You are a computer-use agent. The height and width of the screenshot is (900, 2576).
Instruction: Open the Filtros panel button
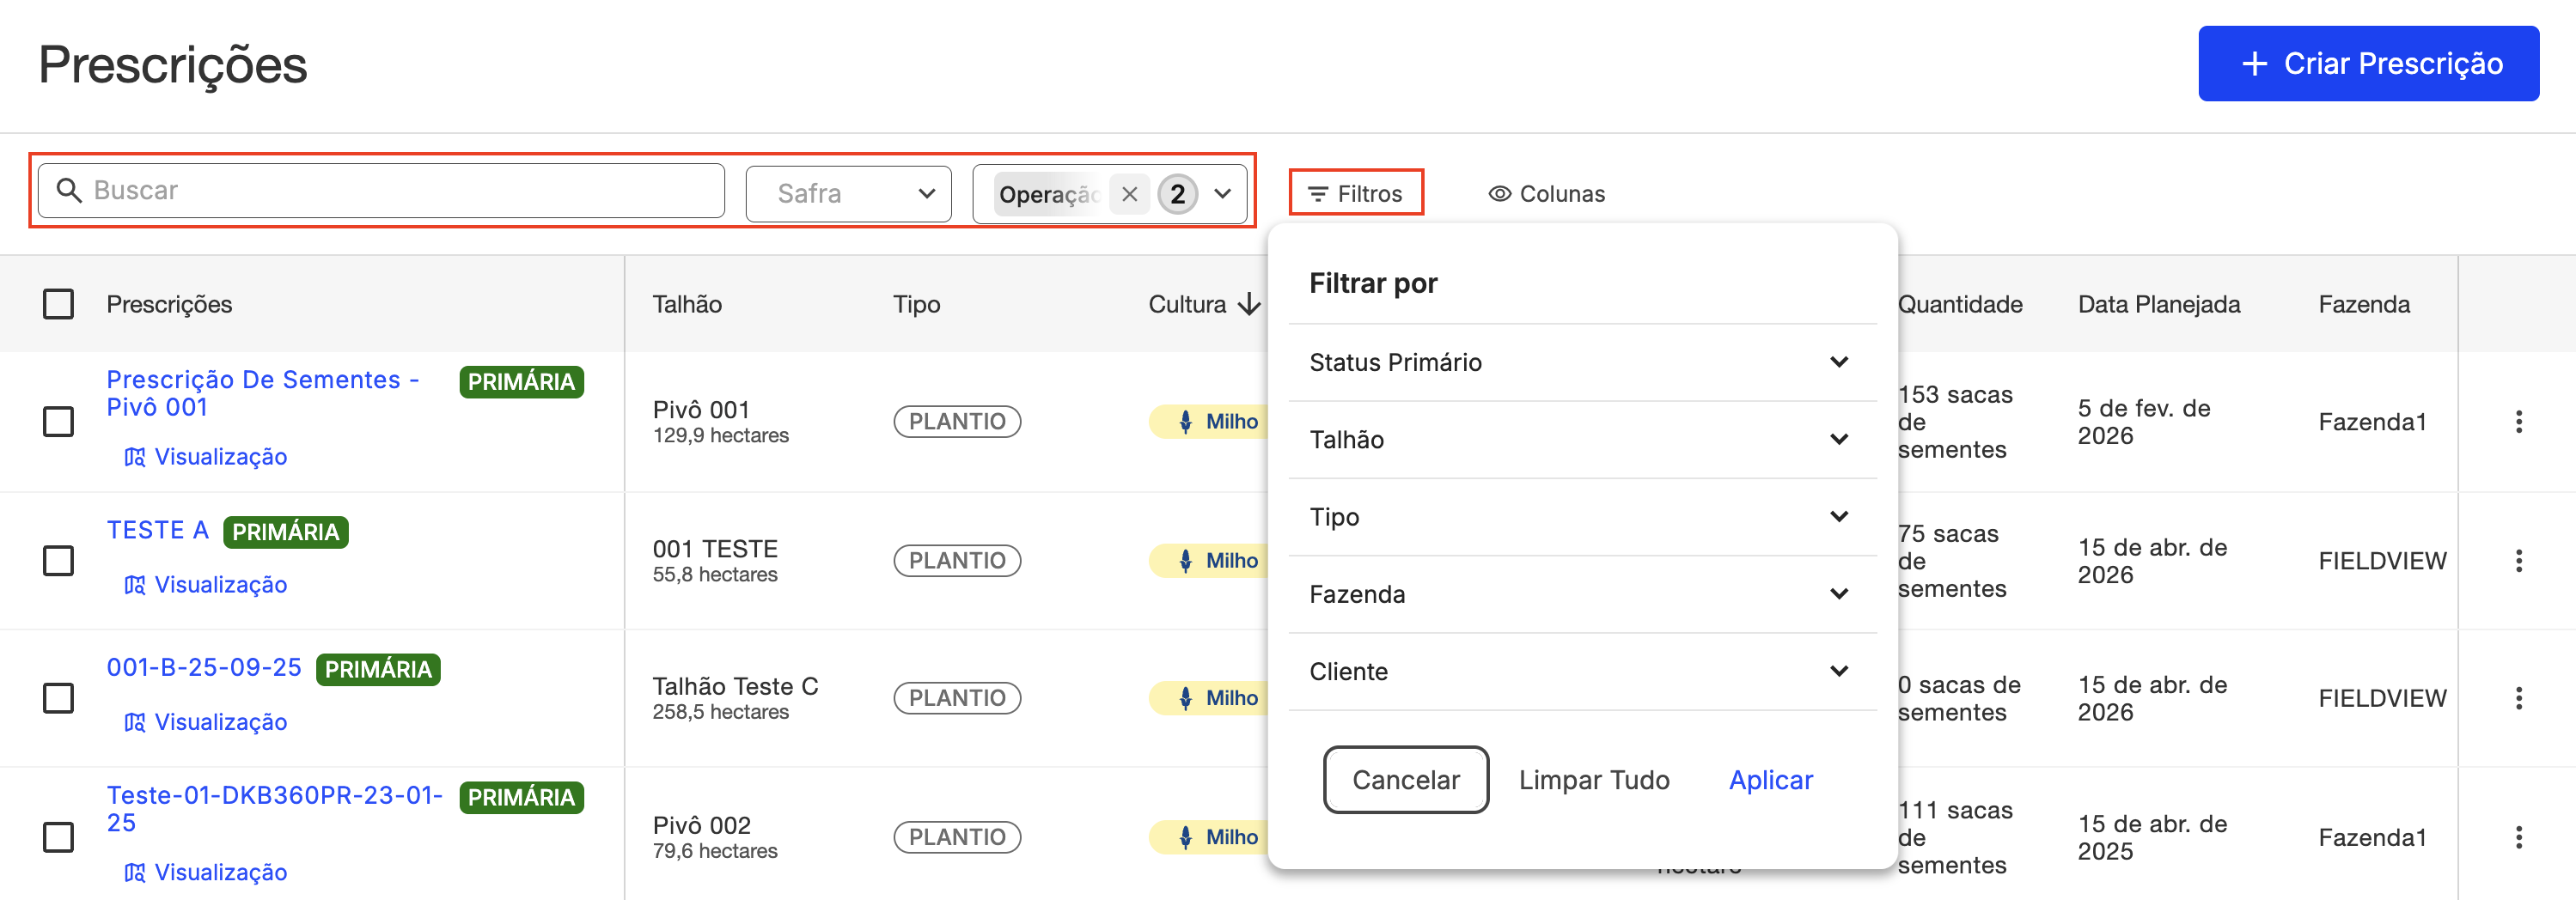pyautogui.click(x=1356, y=194)
